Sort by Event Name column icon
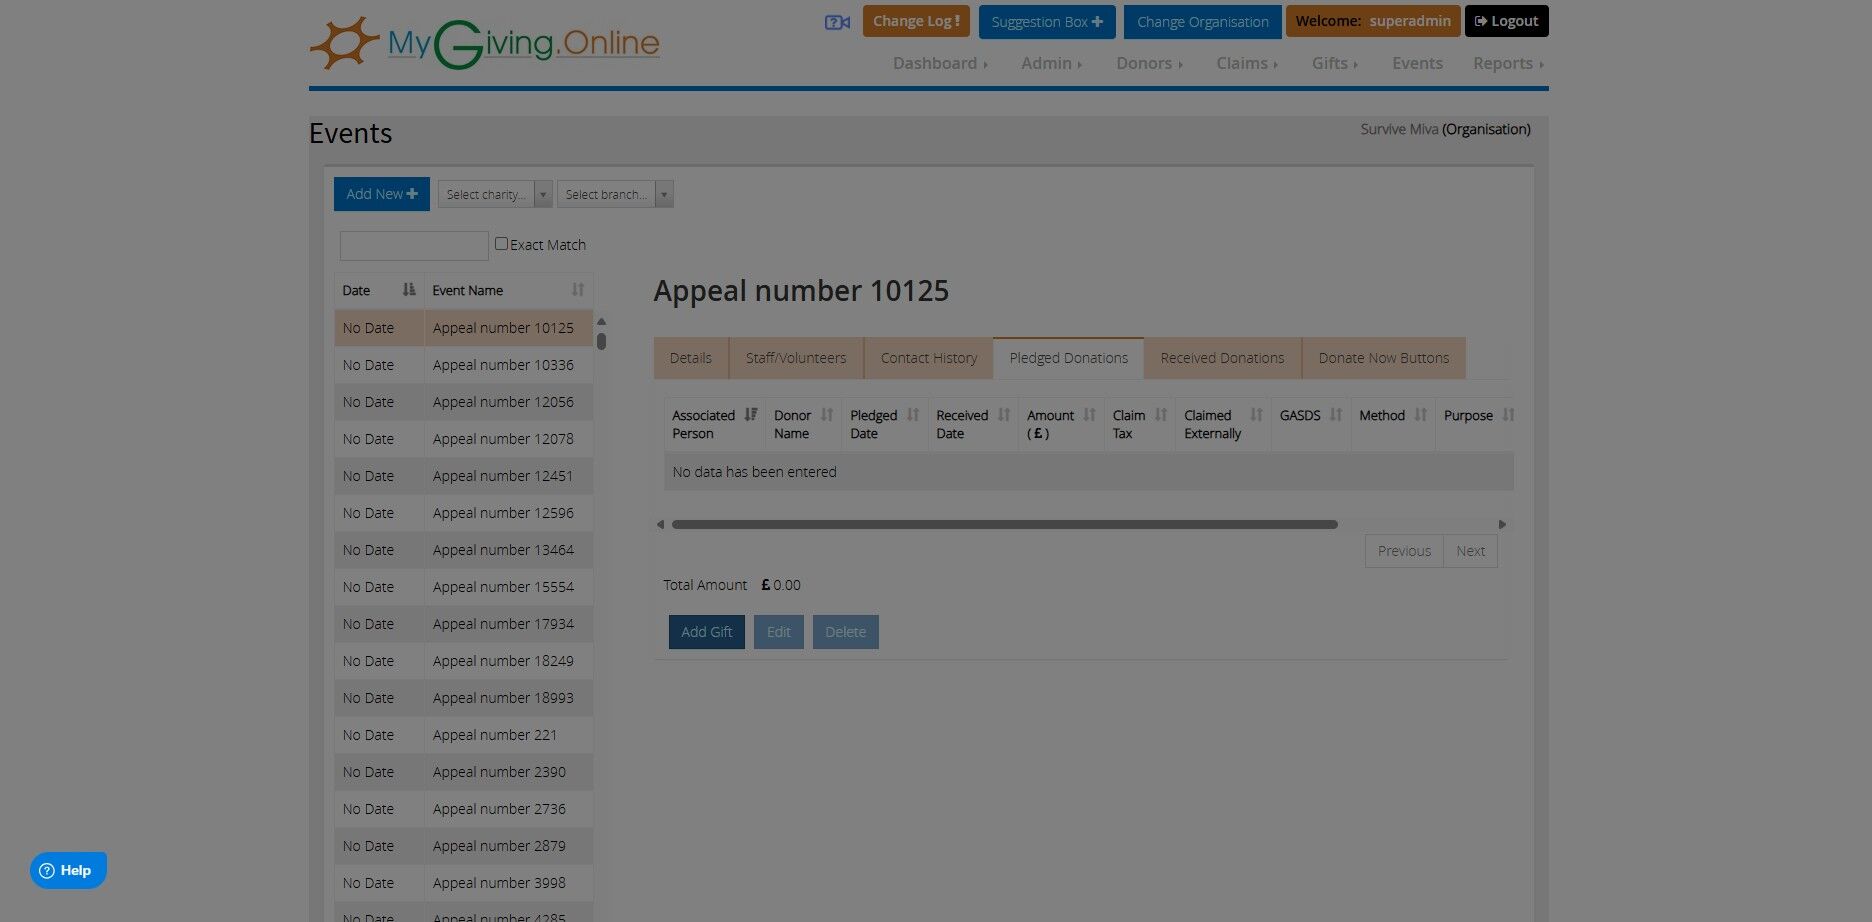Screen dimensions: 1872x922 click(x=577, y=290)
